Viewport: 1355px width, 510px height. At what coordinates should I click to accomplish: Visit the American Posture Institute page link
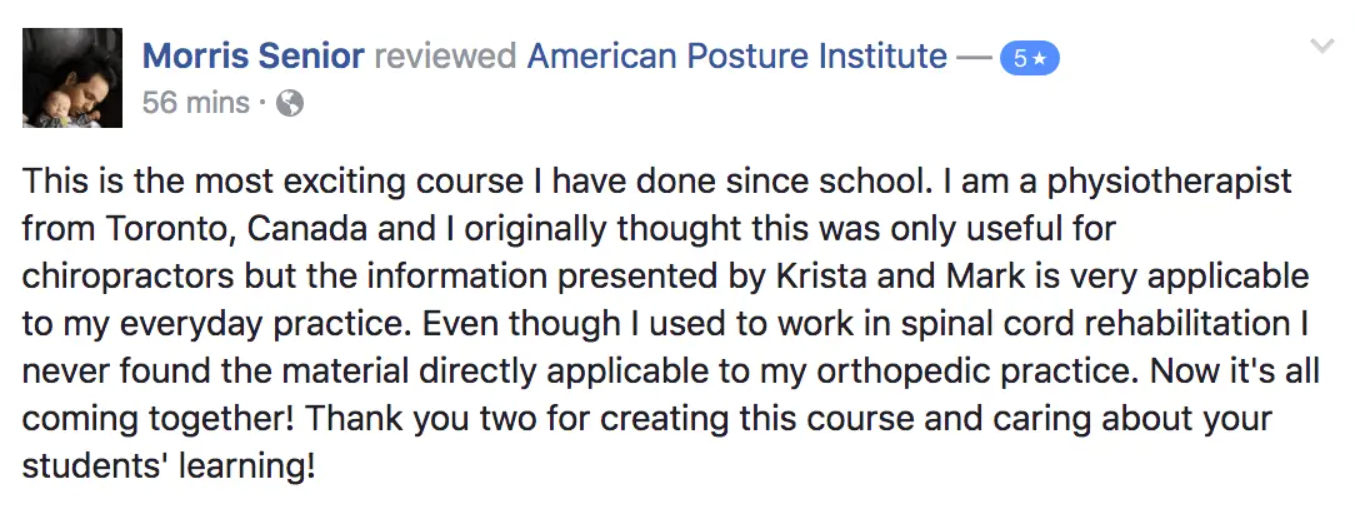[736, 56]
